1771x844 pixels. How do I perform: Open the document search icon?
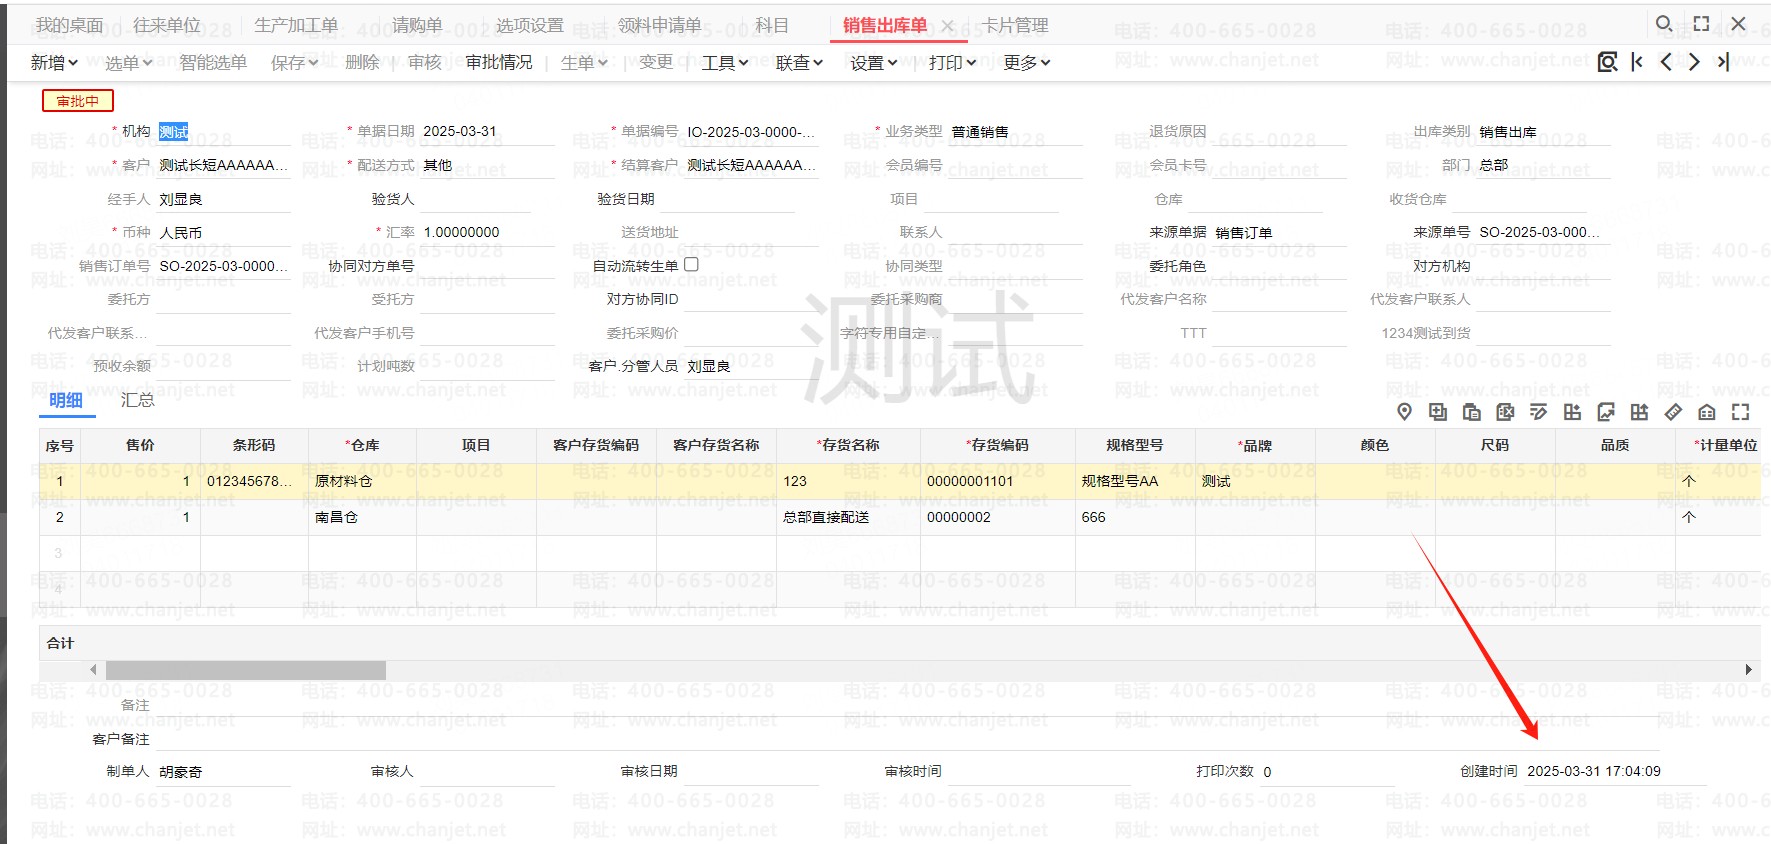[1607, 62]
